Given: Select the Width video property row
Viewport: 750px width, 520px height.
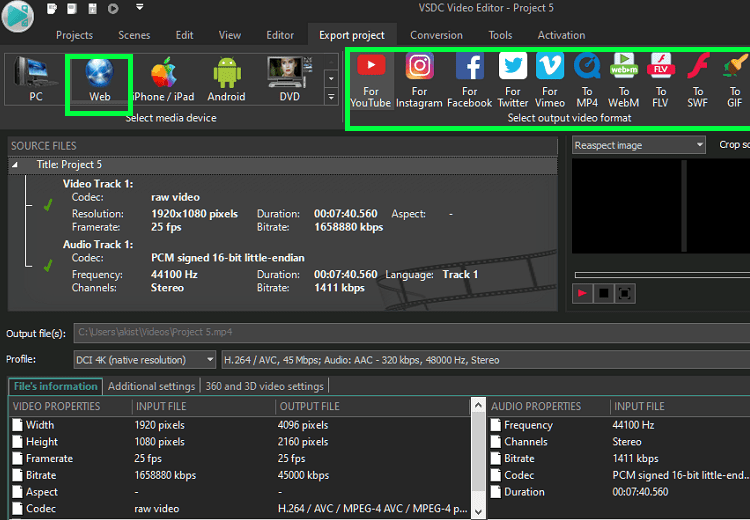Looking at the screenshot, I should coord(239,425).
